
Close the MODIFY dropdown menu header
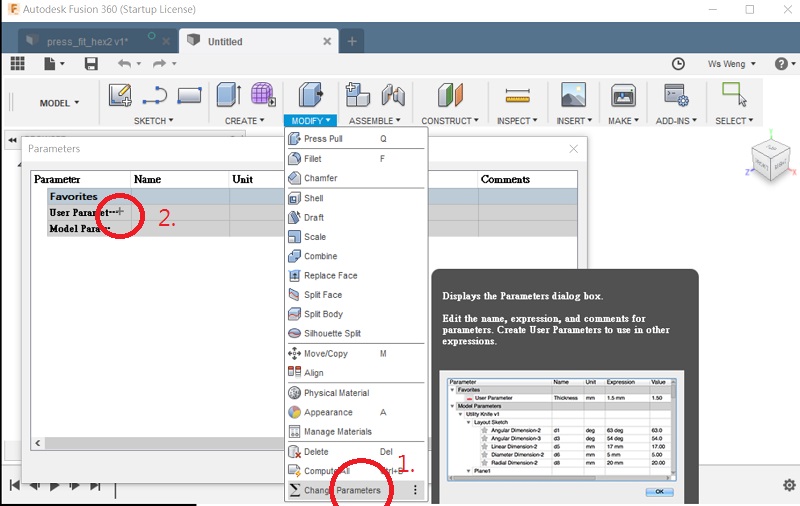point(310,120)
